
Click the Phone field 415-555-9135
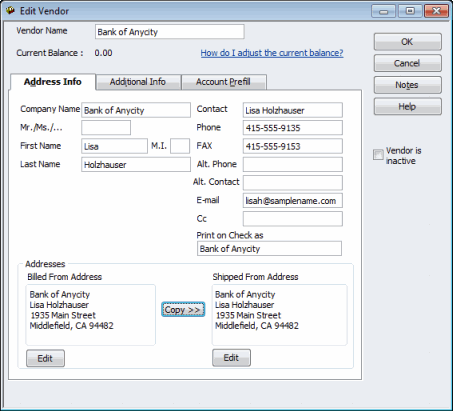pos(293,128)
